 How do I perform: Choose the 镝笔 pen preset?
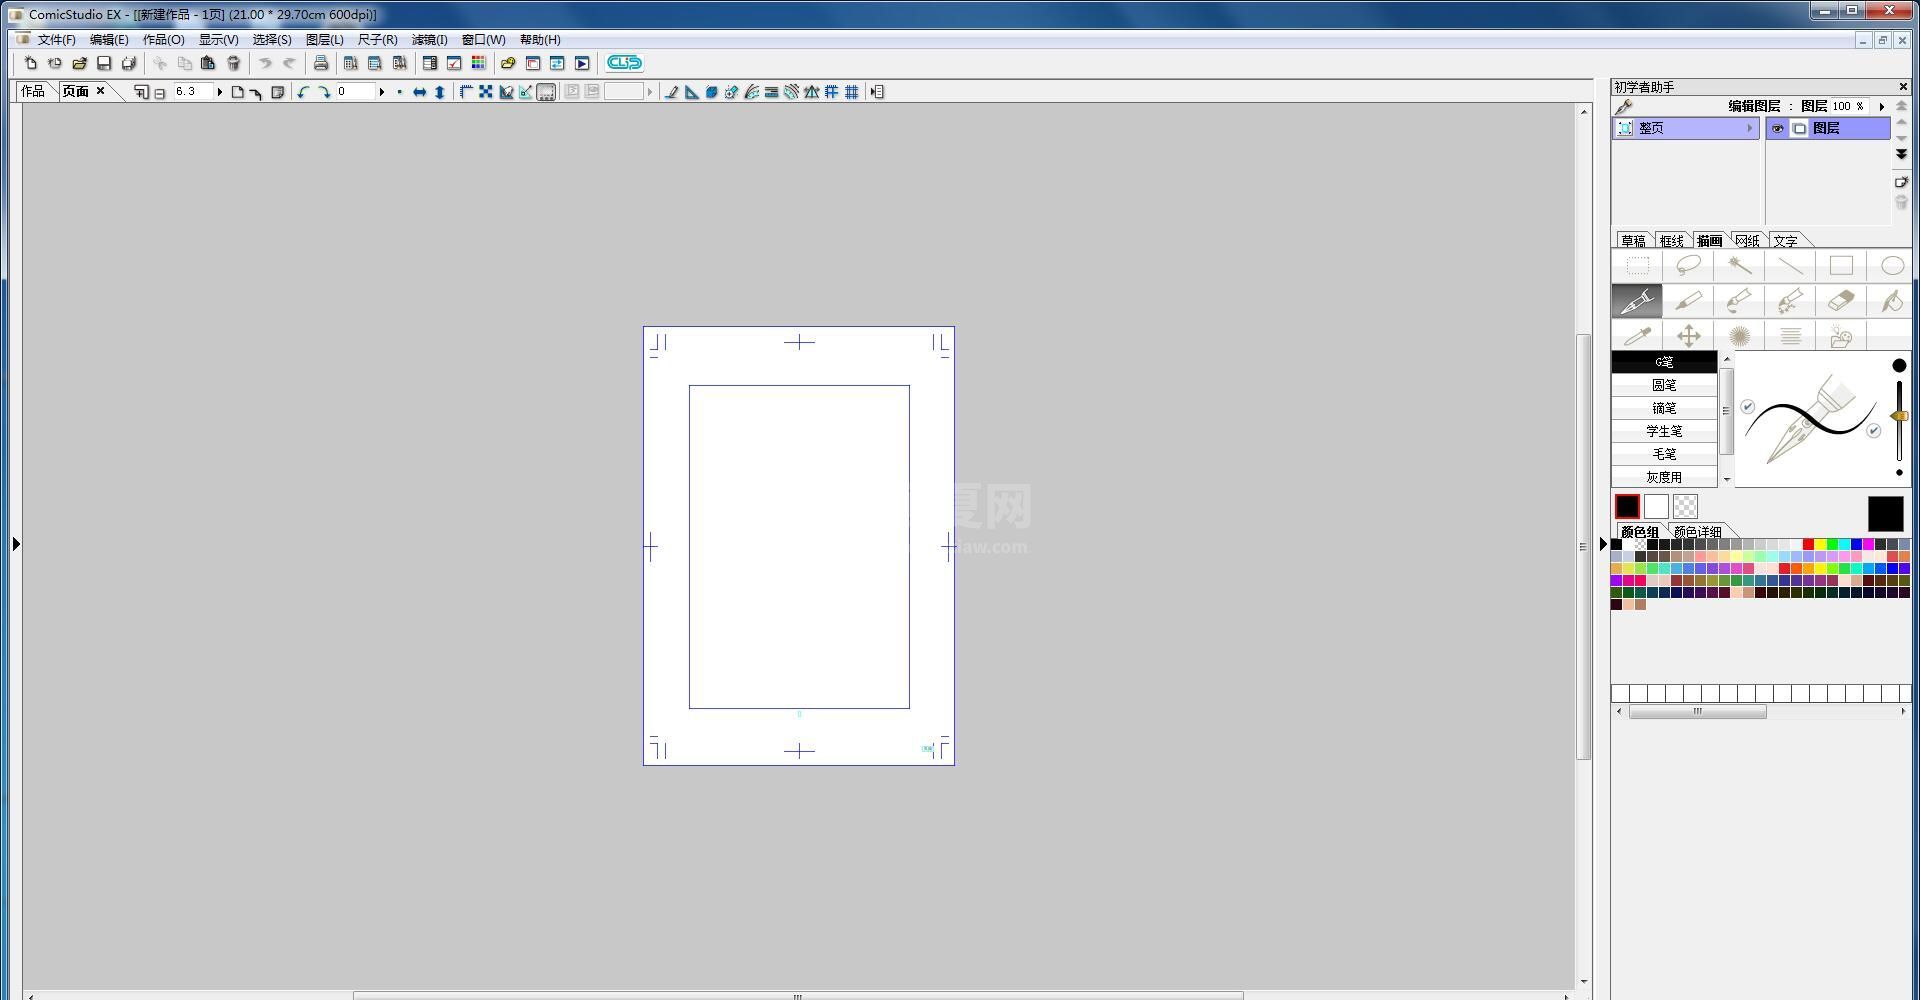coord(1664,408)
